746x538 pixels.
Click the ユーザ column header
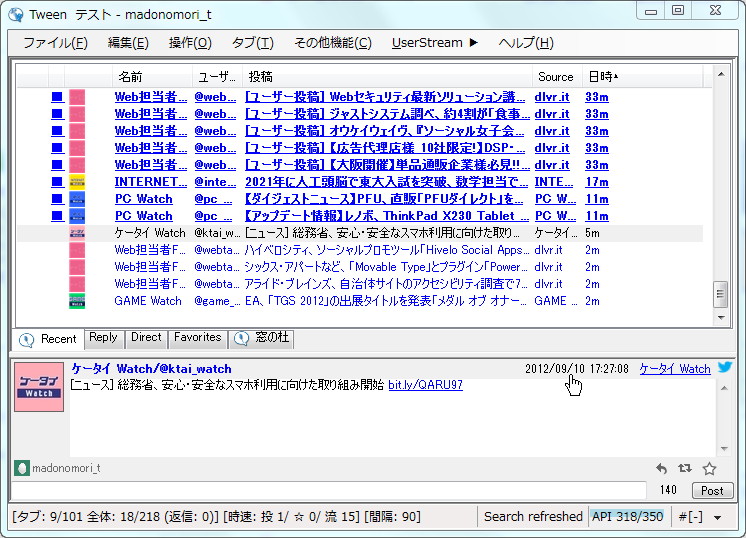tap(217, 77)
